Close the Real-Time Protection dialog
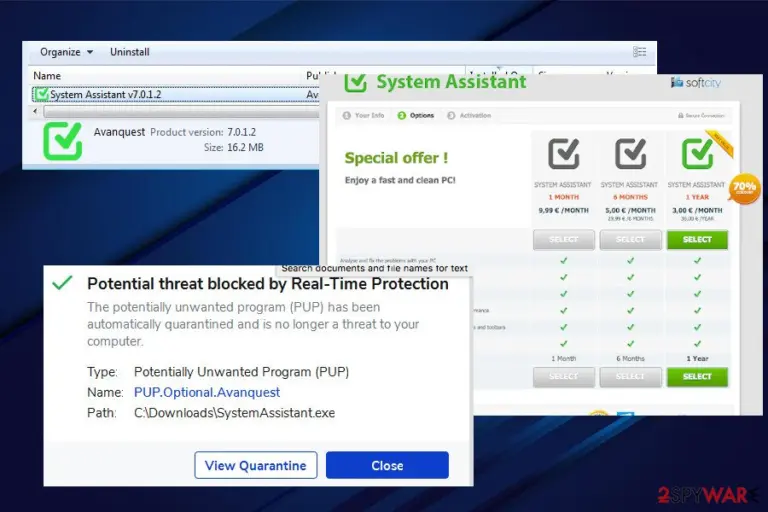Screen dimensions: 768x512 click(x=387, y=465)
